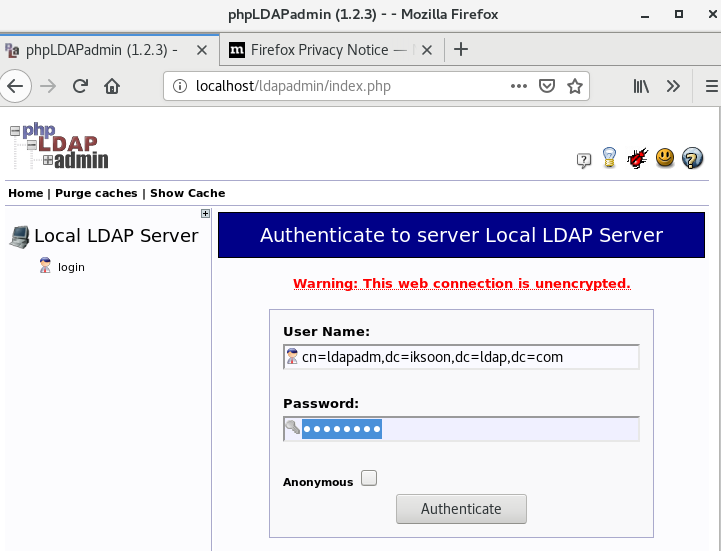Bookmark this page with the star

click(x=575, y=86)
